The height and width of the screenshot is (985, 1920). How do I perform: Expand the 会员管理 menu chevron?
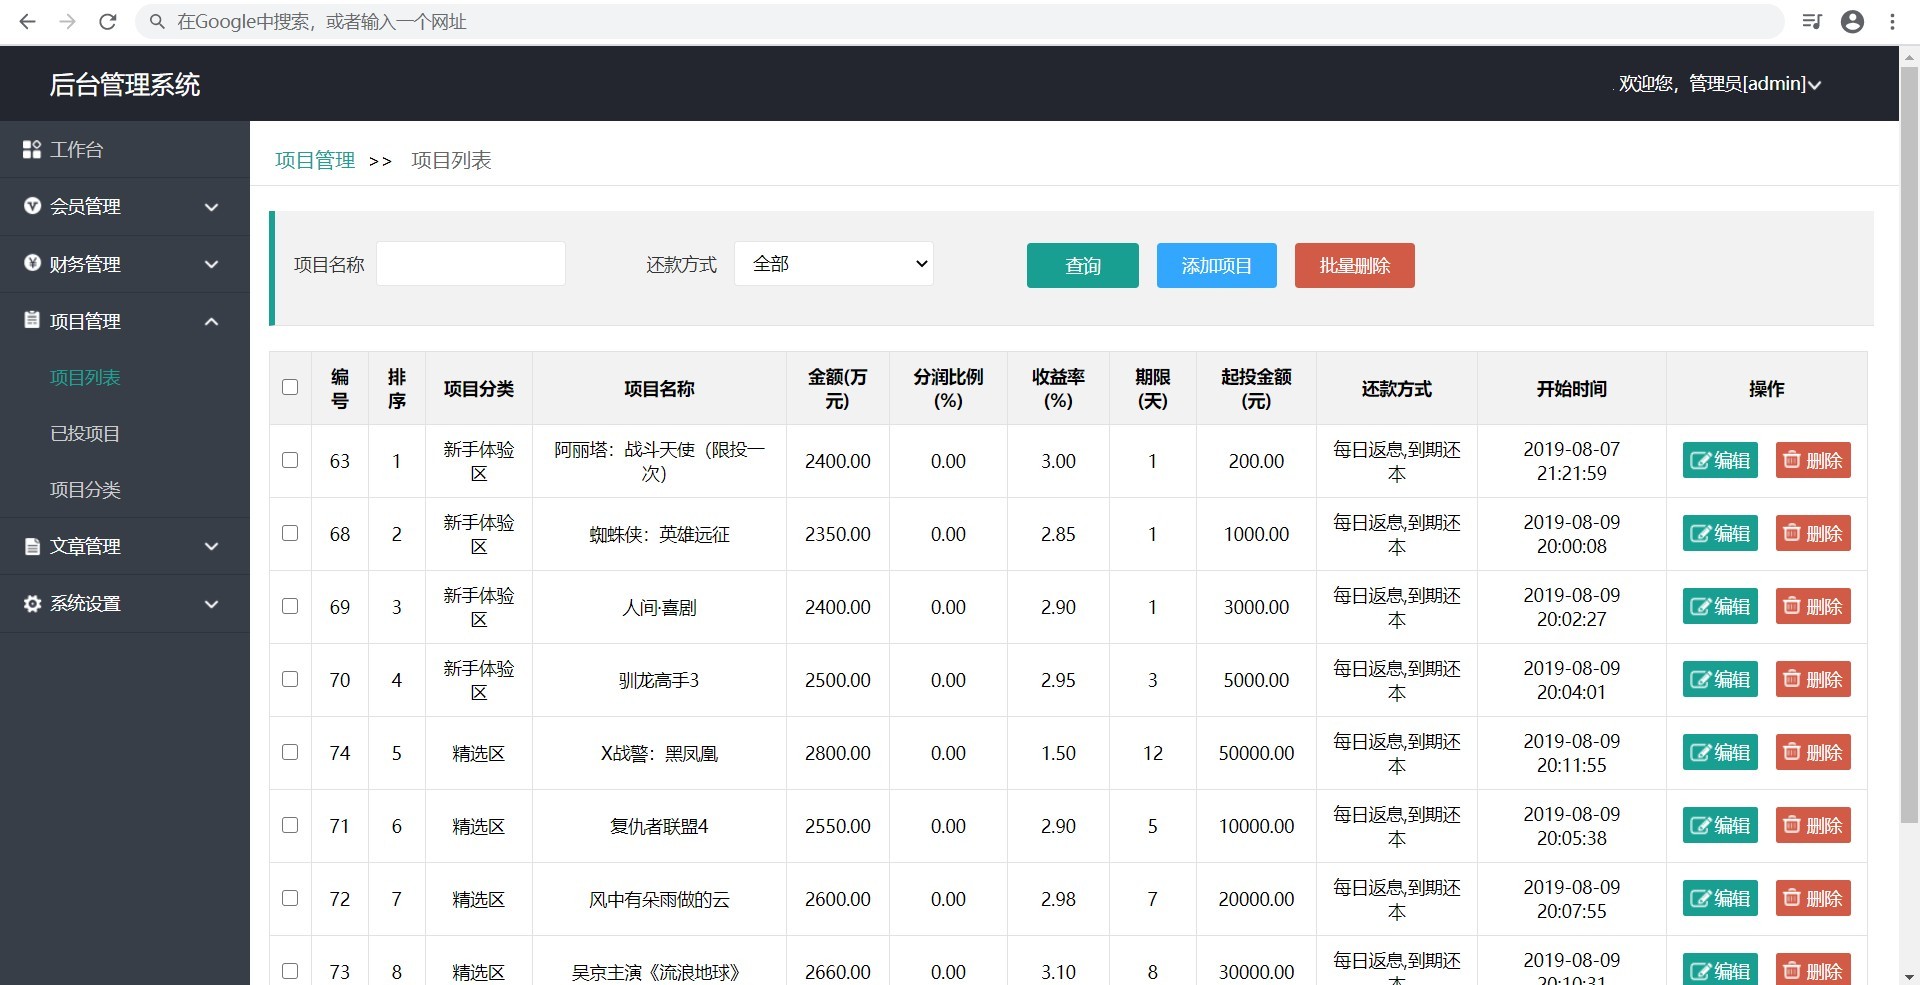[211, 207]
